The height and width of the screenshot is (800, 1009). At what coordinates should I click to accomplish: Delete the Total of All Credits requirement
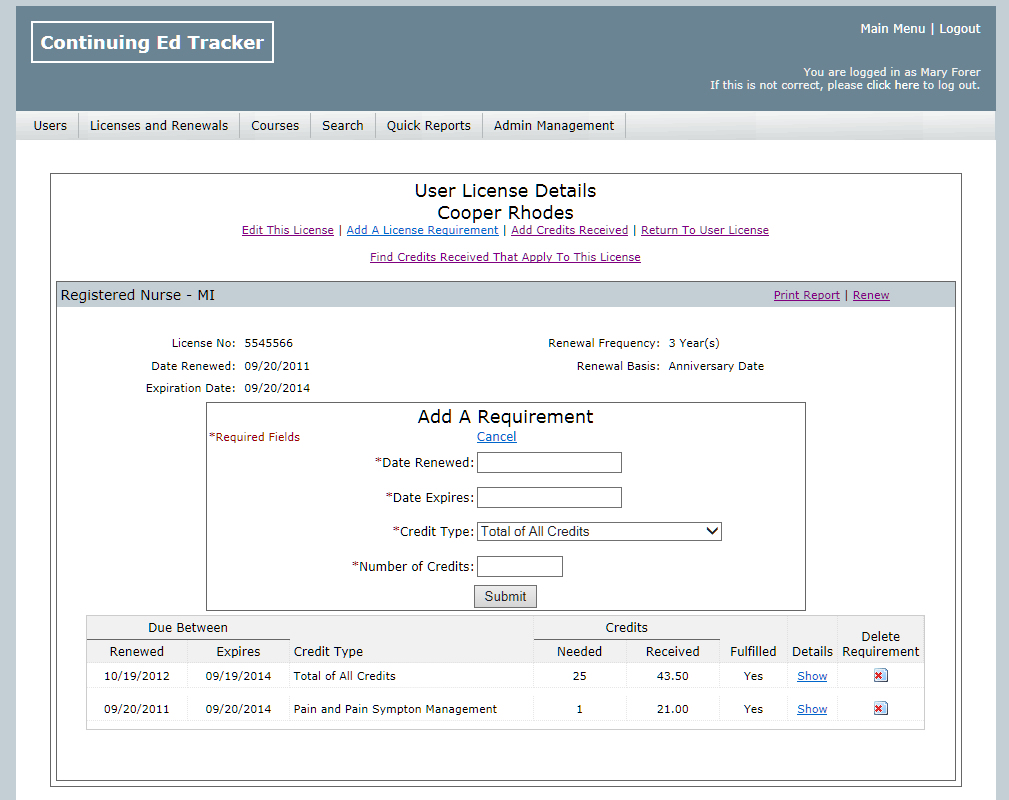[880, 676]
